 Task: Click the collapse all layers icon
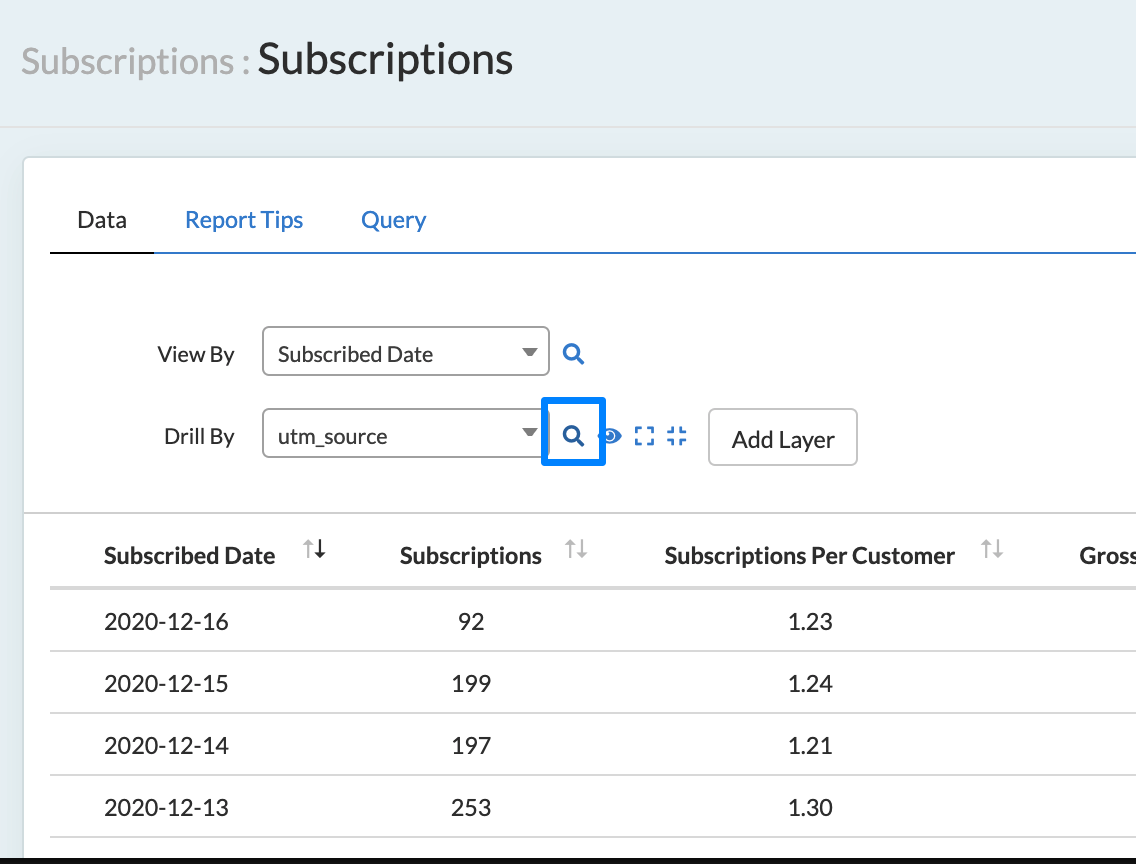[x=677, y=436]
